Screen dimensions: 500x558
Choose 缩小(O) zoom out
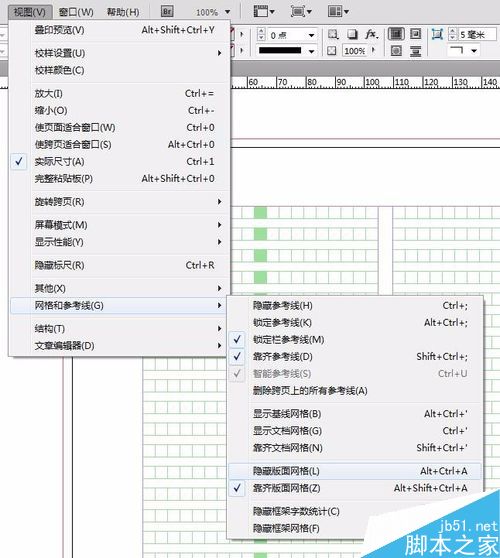[120, 110]
